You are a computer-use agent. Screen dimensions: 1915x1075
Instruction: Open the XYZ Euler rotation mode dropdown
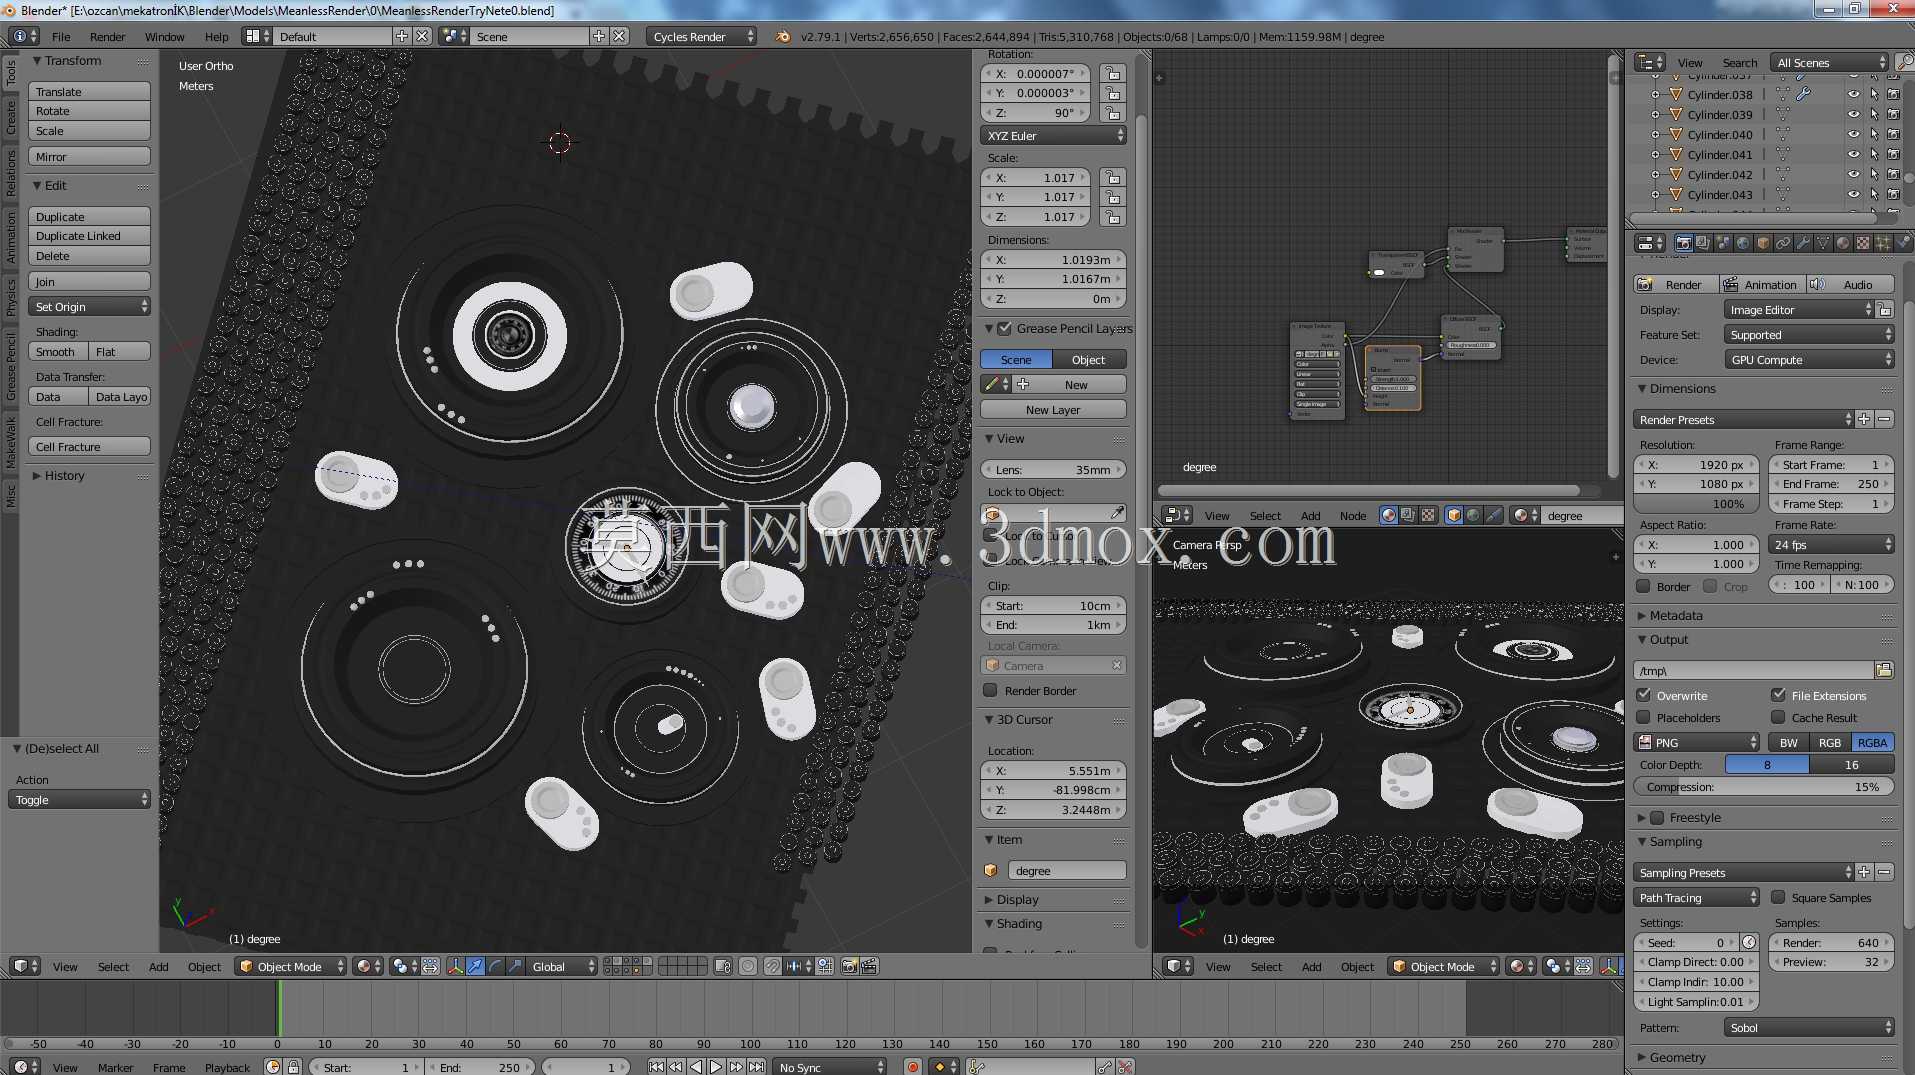(x=1054, y=135)
